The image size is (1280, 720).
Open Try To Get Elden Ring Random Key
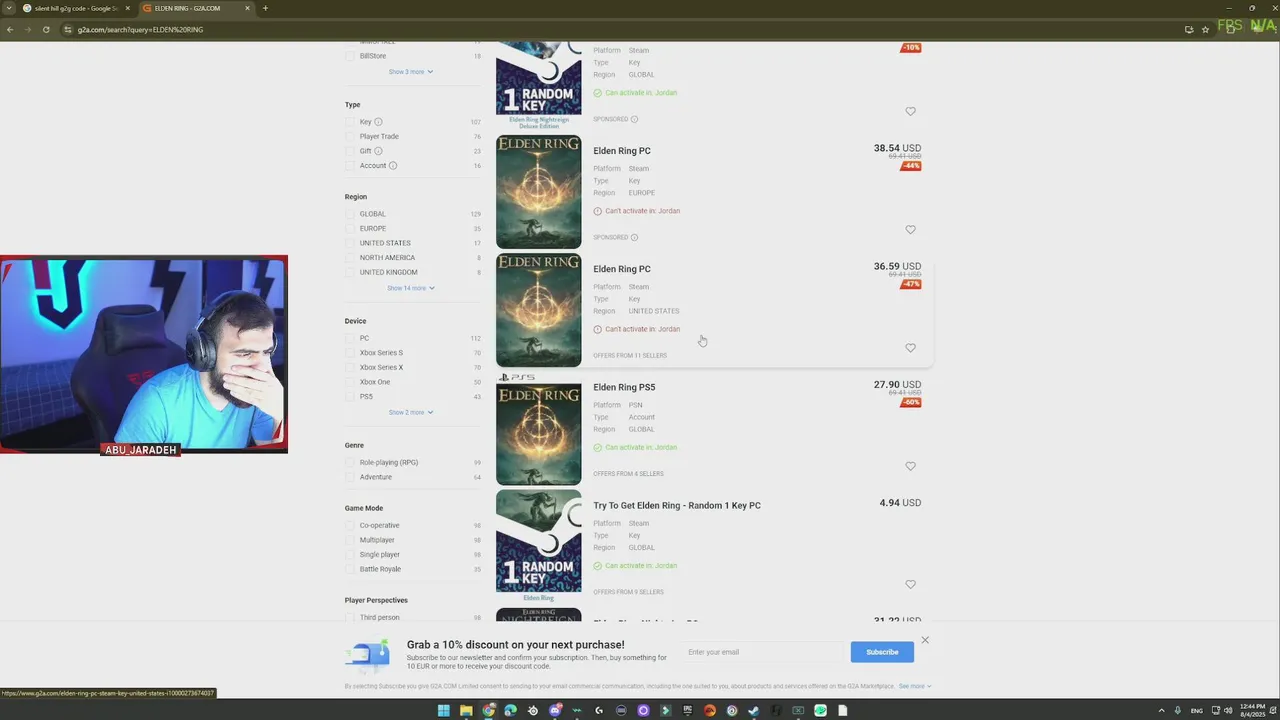[x=677, y=505]
